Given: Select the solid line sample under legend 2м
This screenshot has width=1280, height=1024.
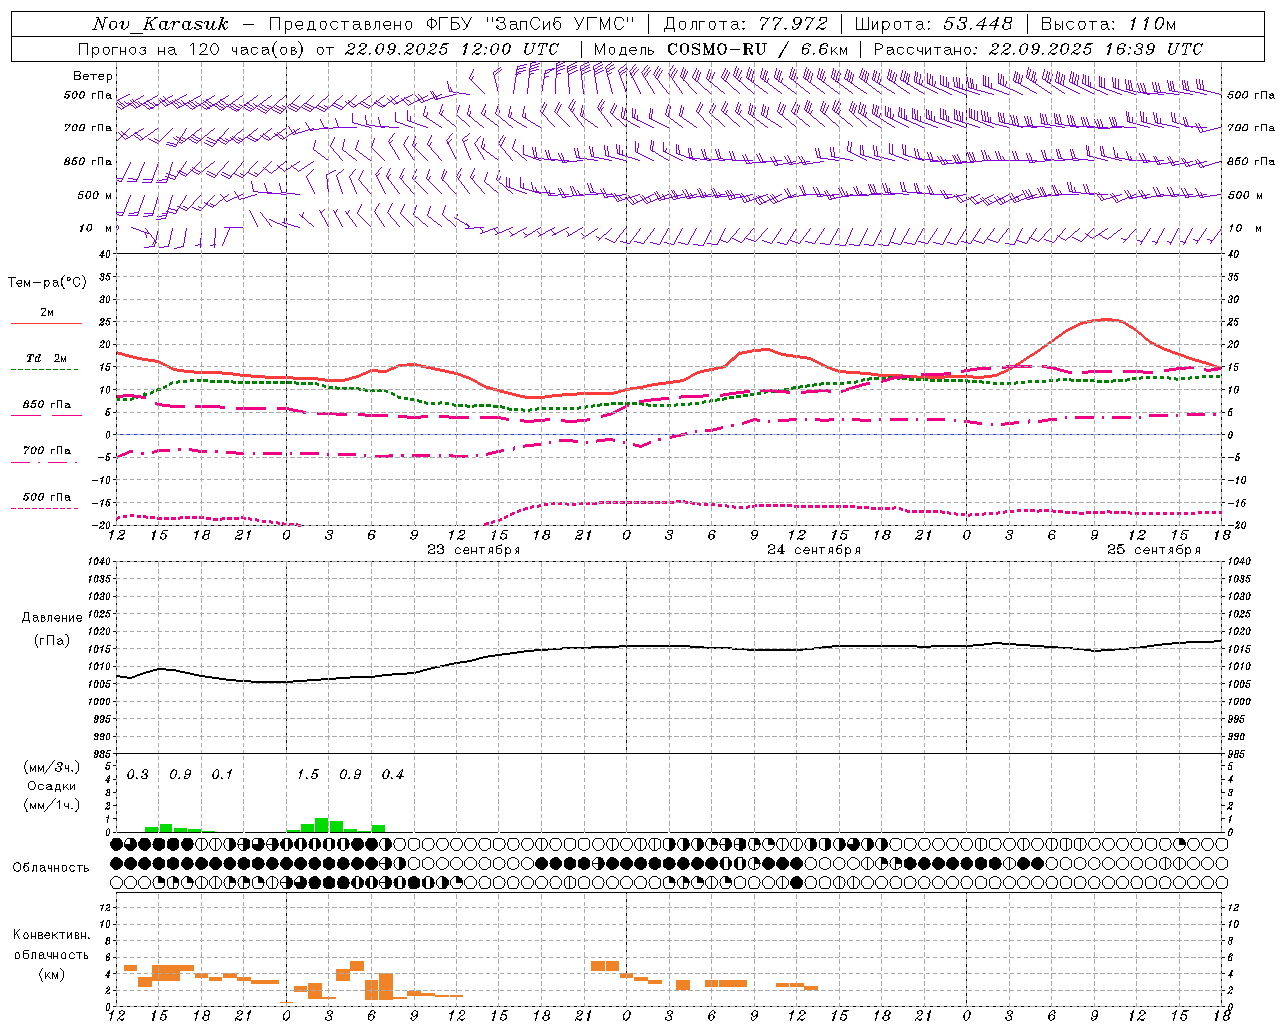Looking at the screenshot, I should coord(46,324).
